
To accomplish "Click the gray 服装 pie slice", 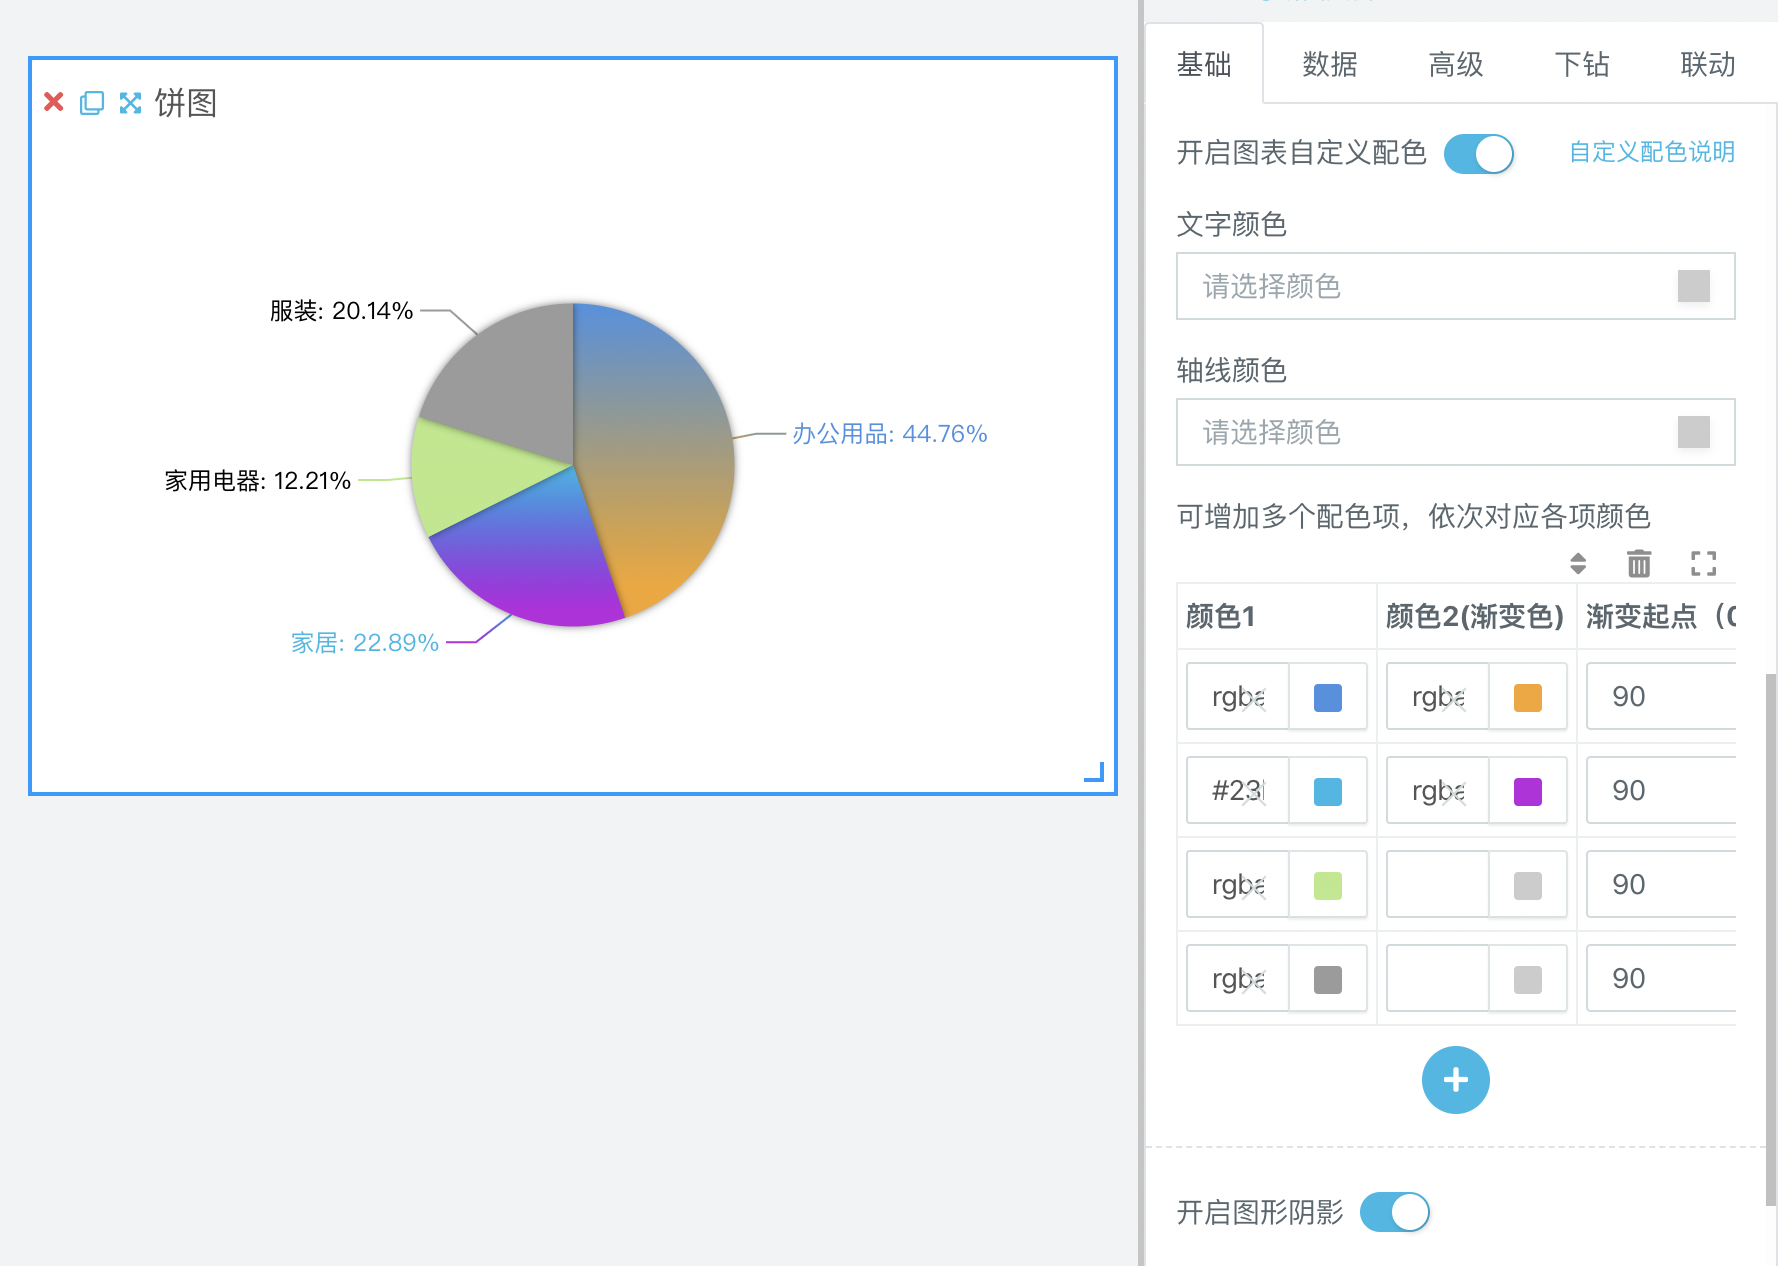I will (510, 385).
